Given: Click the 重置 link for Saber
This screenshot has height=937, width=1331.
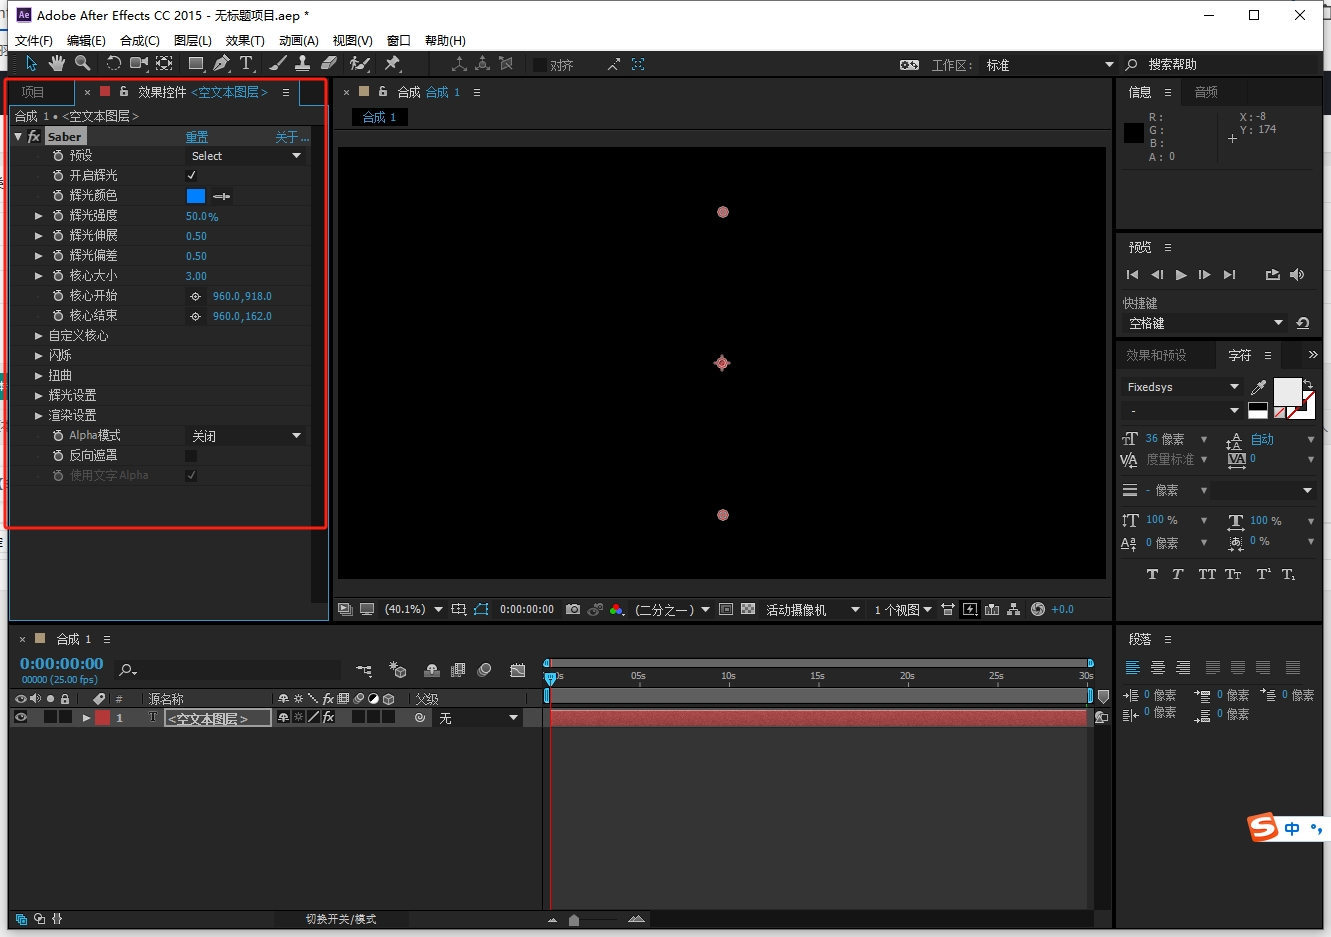Looking at the screenshot, I should [x=197, y=137].
